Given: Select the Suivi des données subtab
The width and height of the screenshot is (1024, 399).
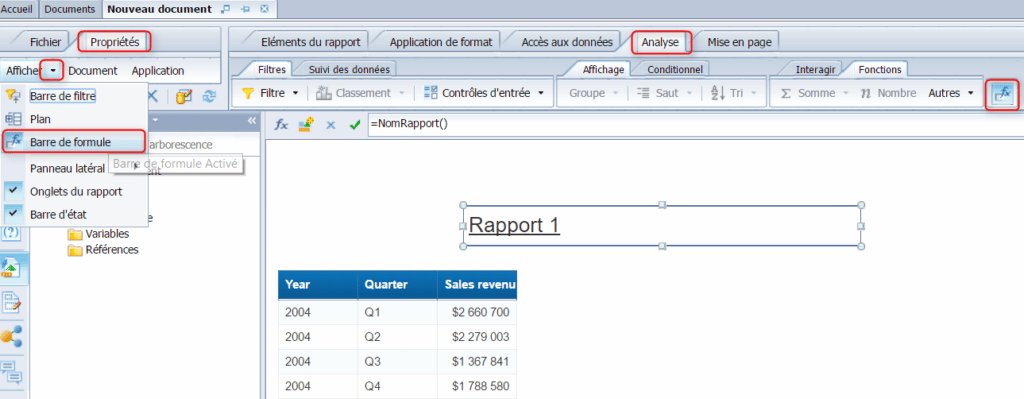Looking at the screenshot, I should (x=349, y=69).
